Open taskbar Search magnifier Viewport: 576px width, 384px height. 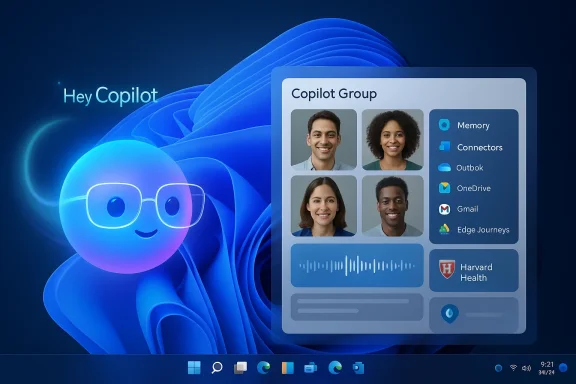coord(217,367)
